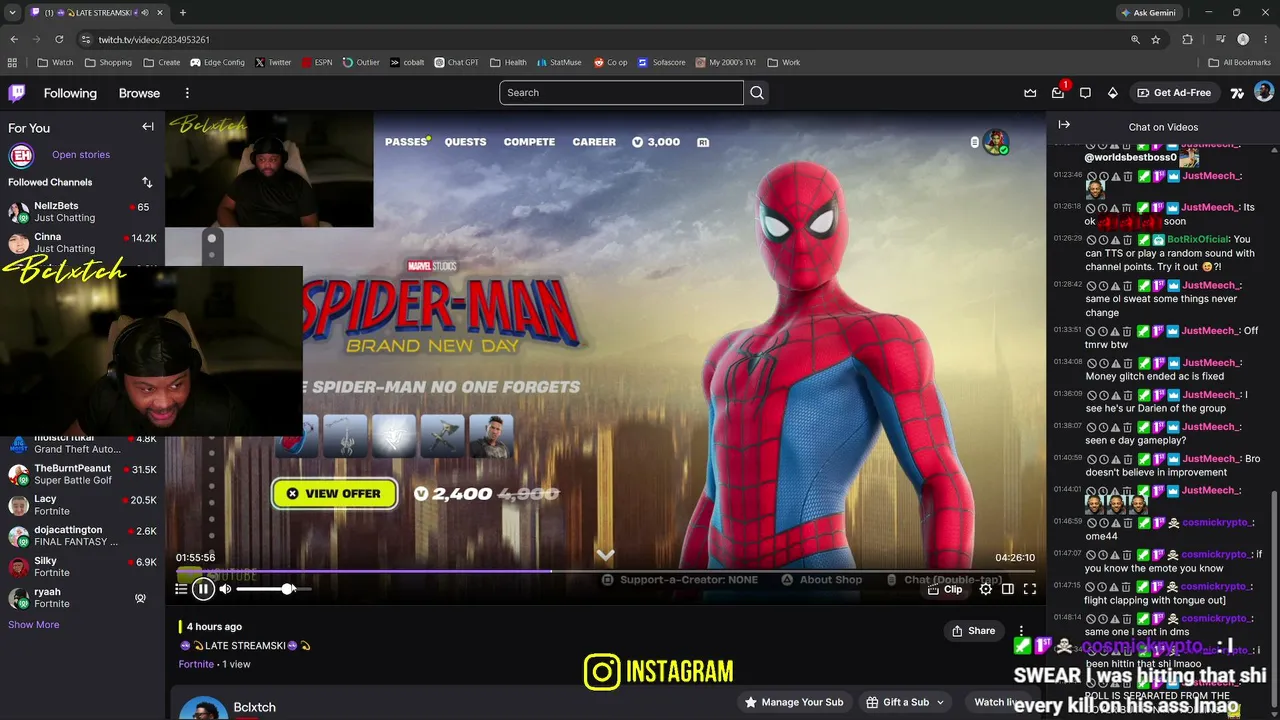
Task: Open the Whispers speech bubble icon
Action: (1085, 93)
